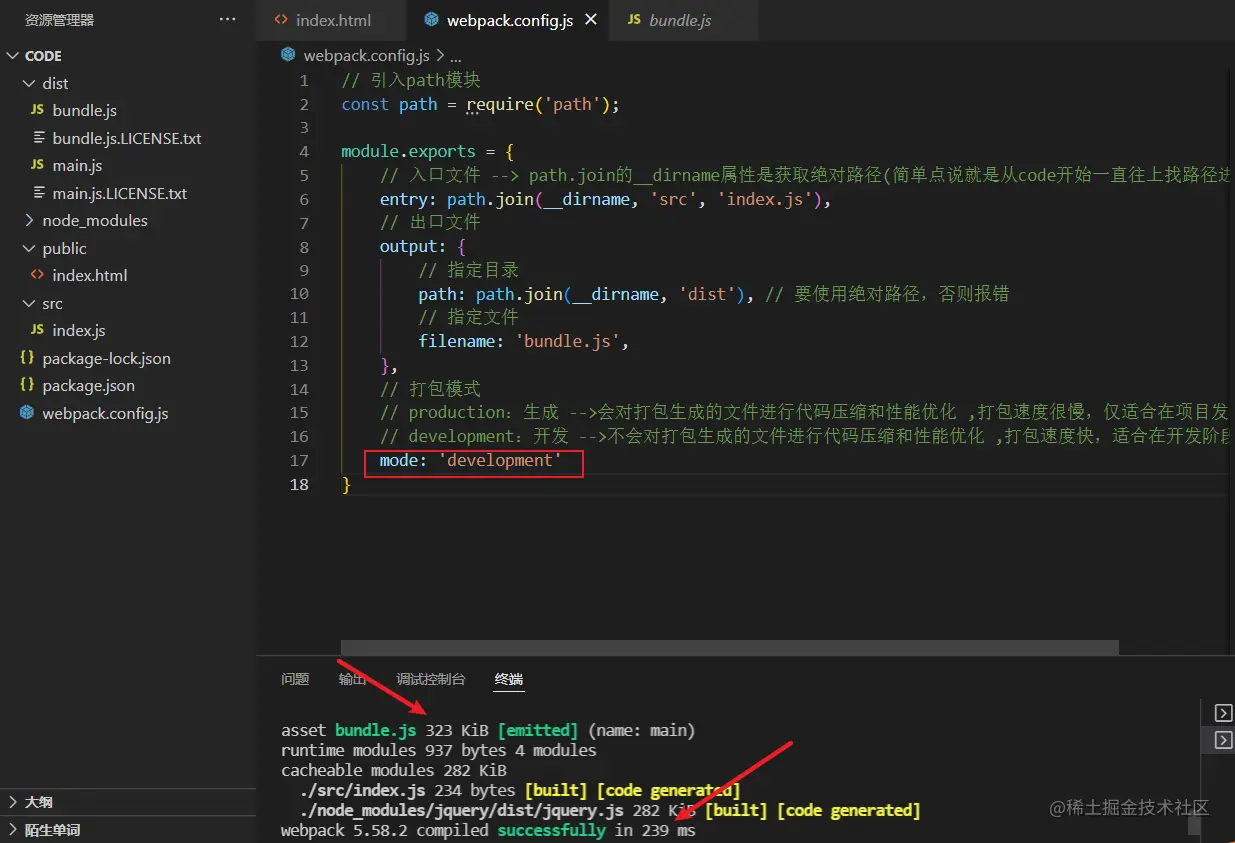Select the 终端 terminal panel tab

[509, 679]
